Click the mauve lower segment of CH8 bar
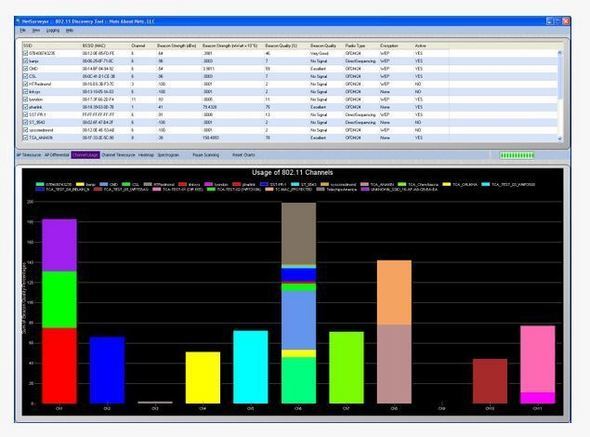This screenshot has width=590, height=437. coord(394,364)
